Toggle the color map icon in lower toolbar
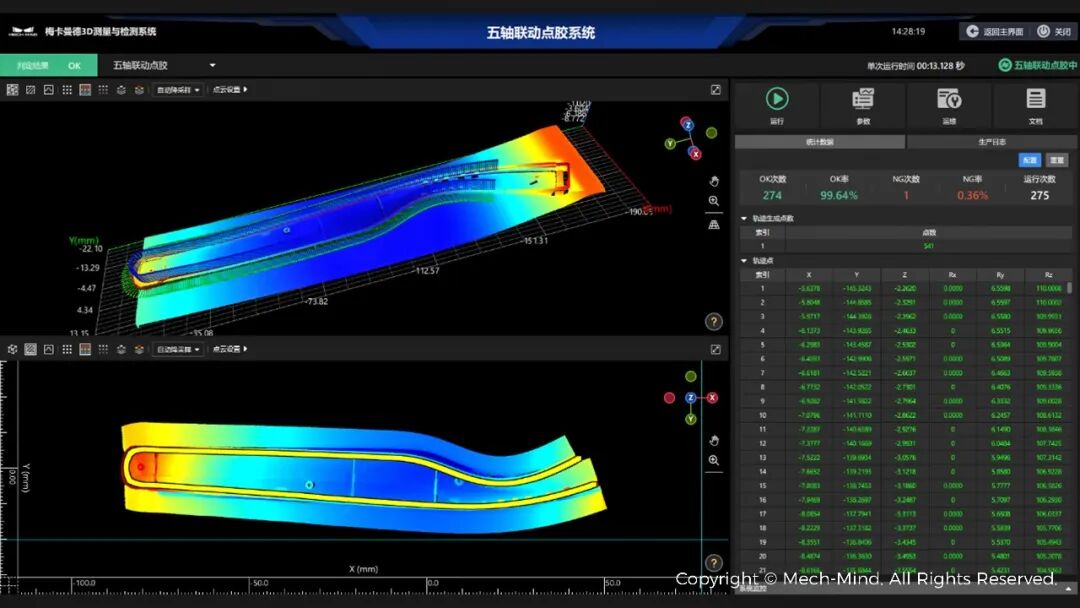Viewport: 1080px width, 608px height. 85,350
